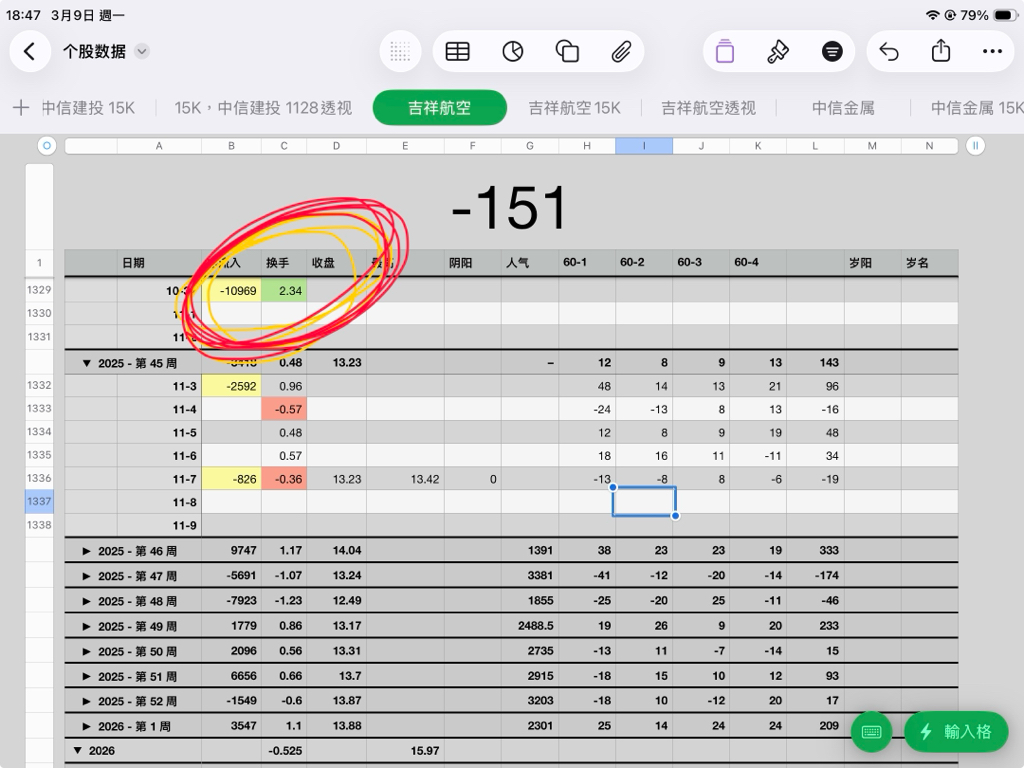Tap the undo arrow icon
The width and height of the screenshot is (1024, 768).
(x=889, y=51)
